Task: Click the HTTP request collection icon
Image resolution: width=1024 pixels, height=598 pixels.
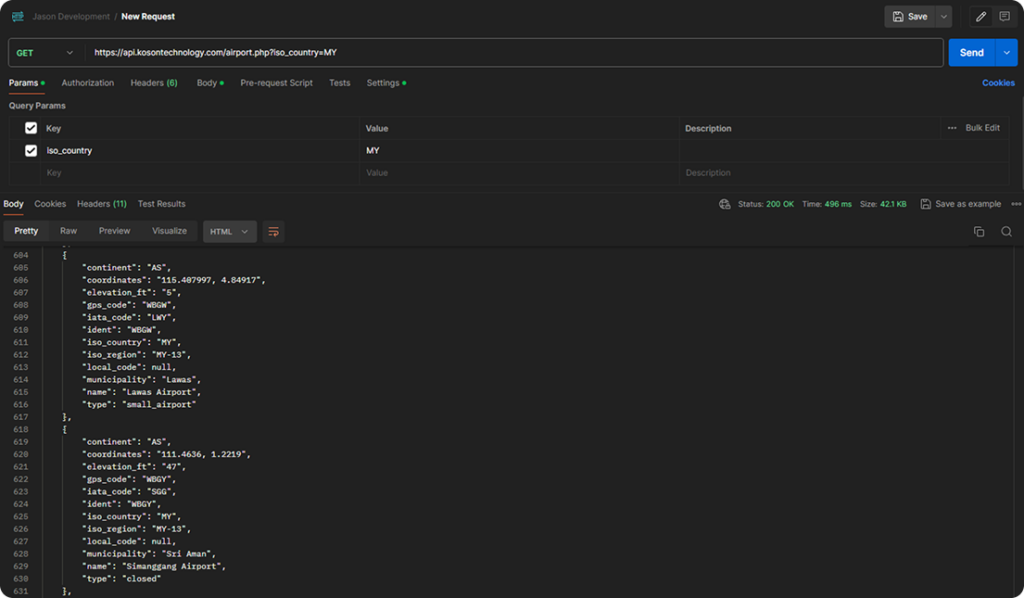Action: point(17,16)
